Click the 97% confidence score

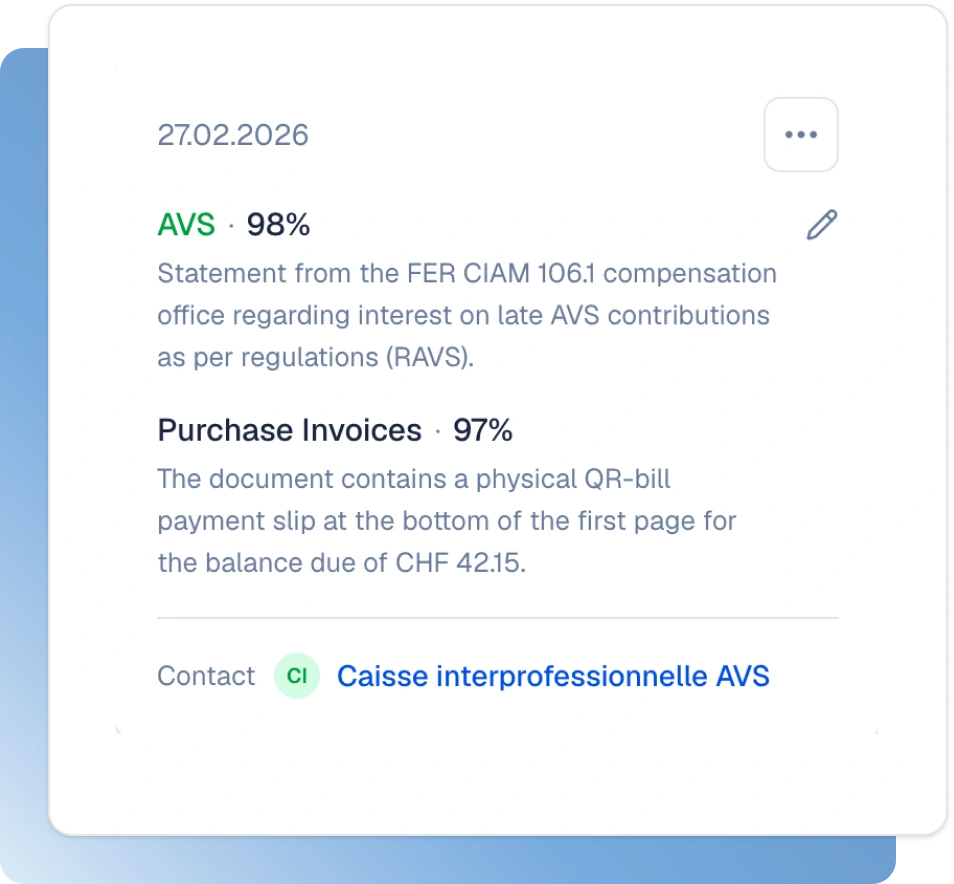483,430
